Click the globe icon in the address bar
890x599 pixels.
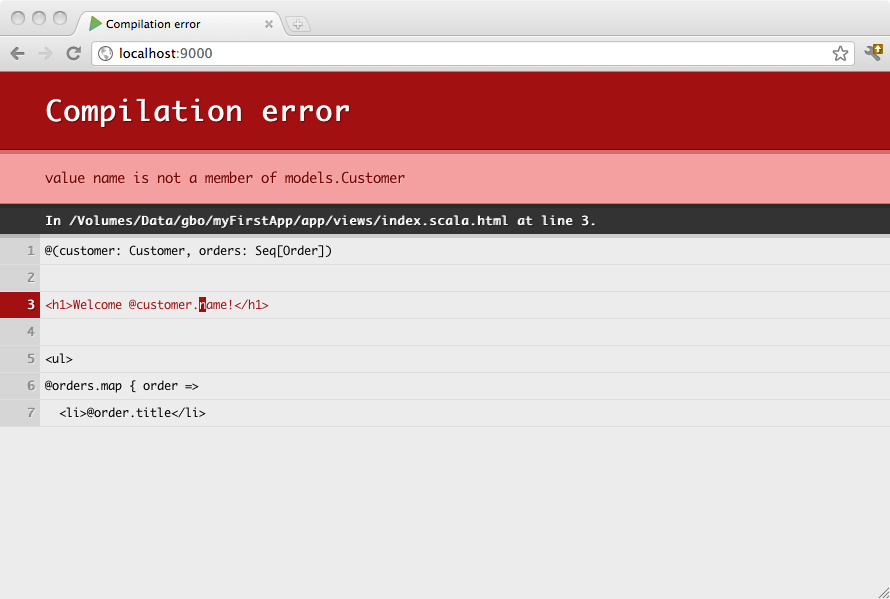(x=105, y=54)
